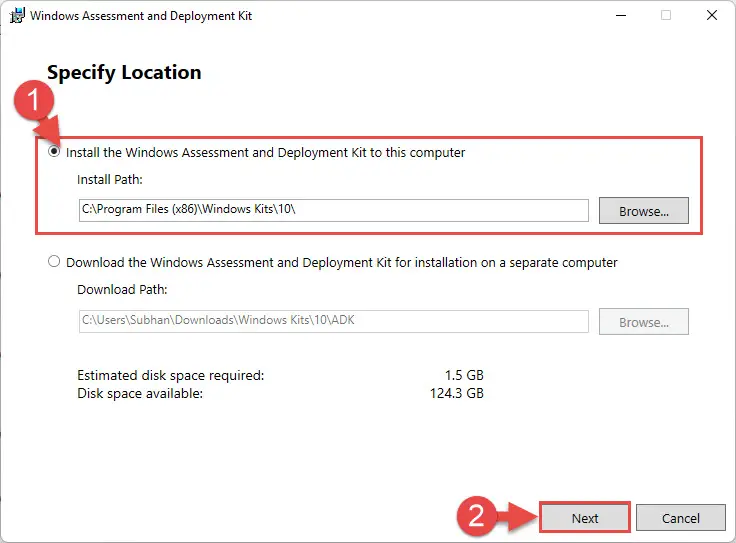
Task: Click the '1.5 GB' value
Action: tap(464, 375)
